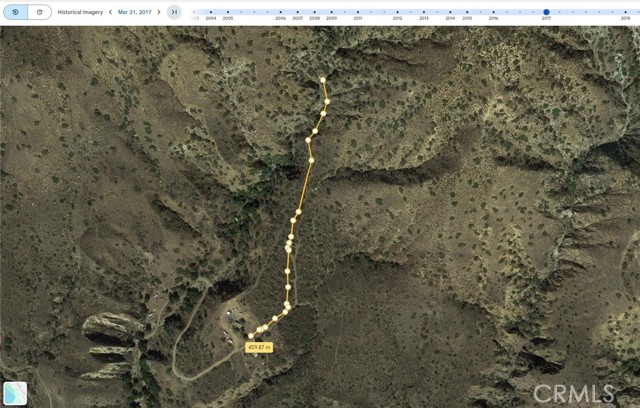Switch to the timelapse refresh icon
The width and height of the screenshot is (640, 408).
pyautogui.click(x=40, y=12)
